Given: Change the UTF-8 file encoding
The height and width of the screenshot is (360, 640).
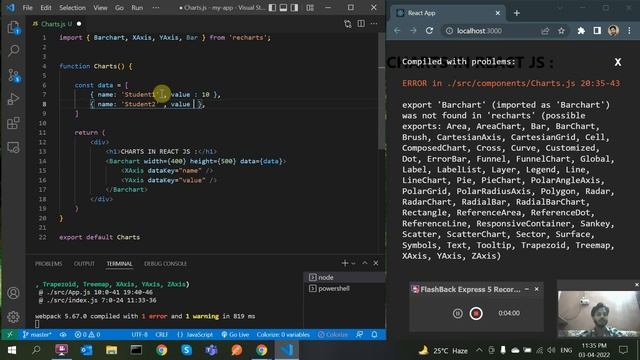Looking at the screenshot, I should coord(140,335).
